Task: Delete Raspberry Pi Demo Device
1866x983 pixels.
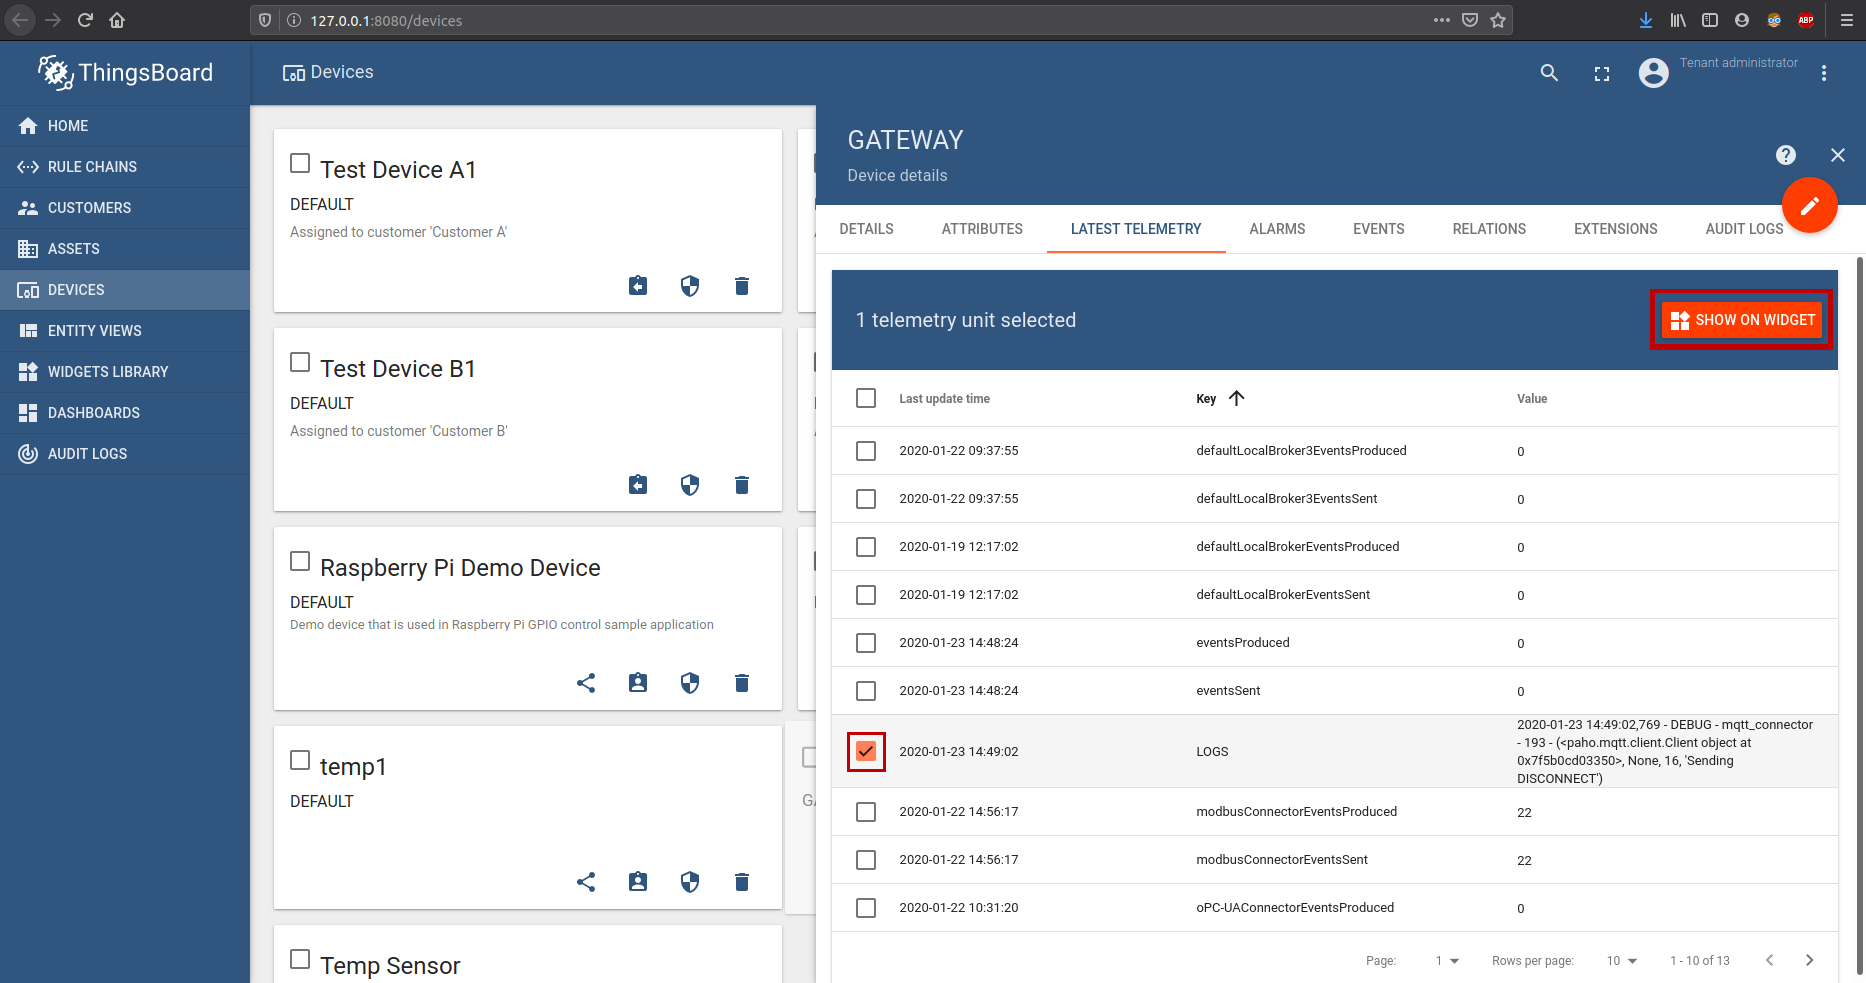Action: click(742, 683)
